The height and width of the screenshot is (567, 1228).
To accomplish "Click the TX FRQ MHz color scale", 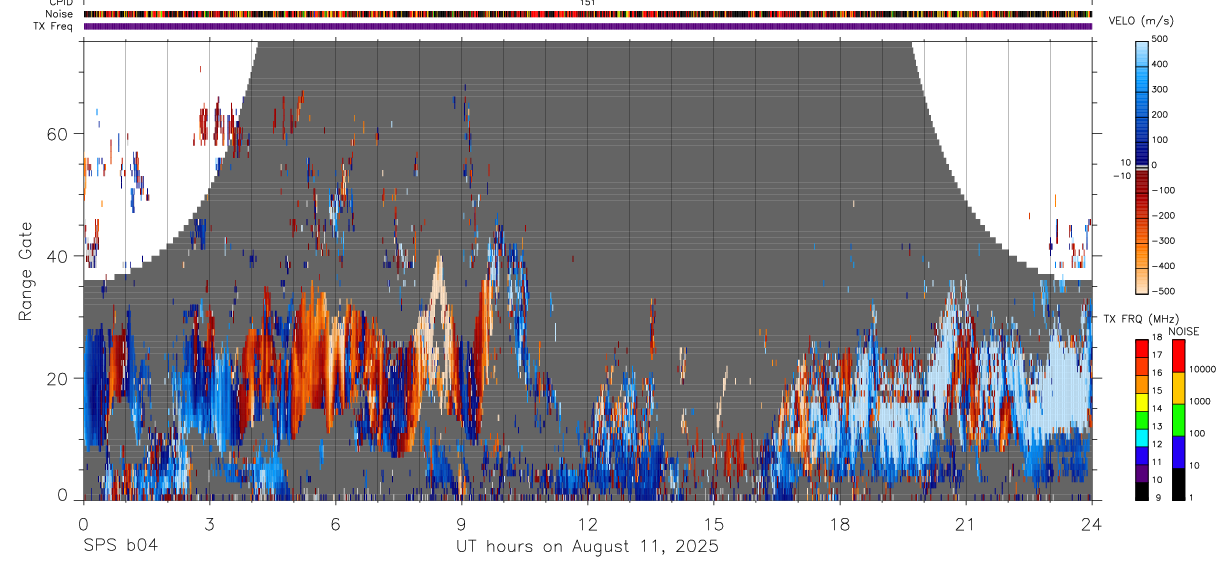I will pos(1142,419).
